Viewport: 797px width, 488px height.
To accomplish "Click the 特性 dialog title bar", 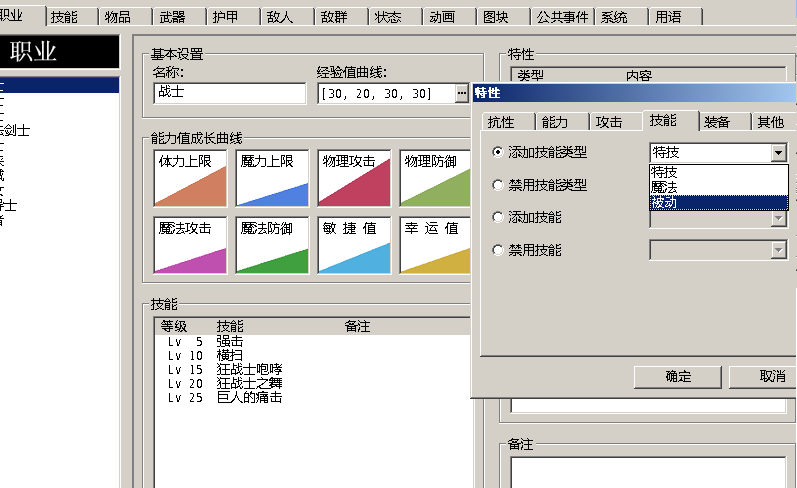I will pos(634,93).
